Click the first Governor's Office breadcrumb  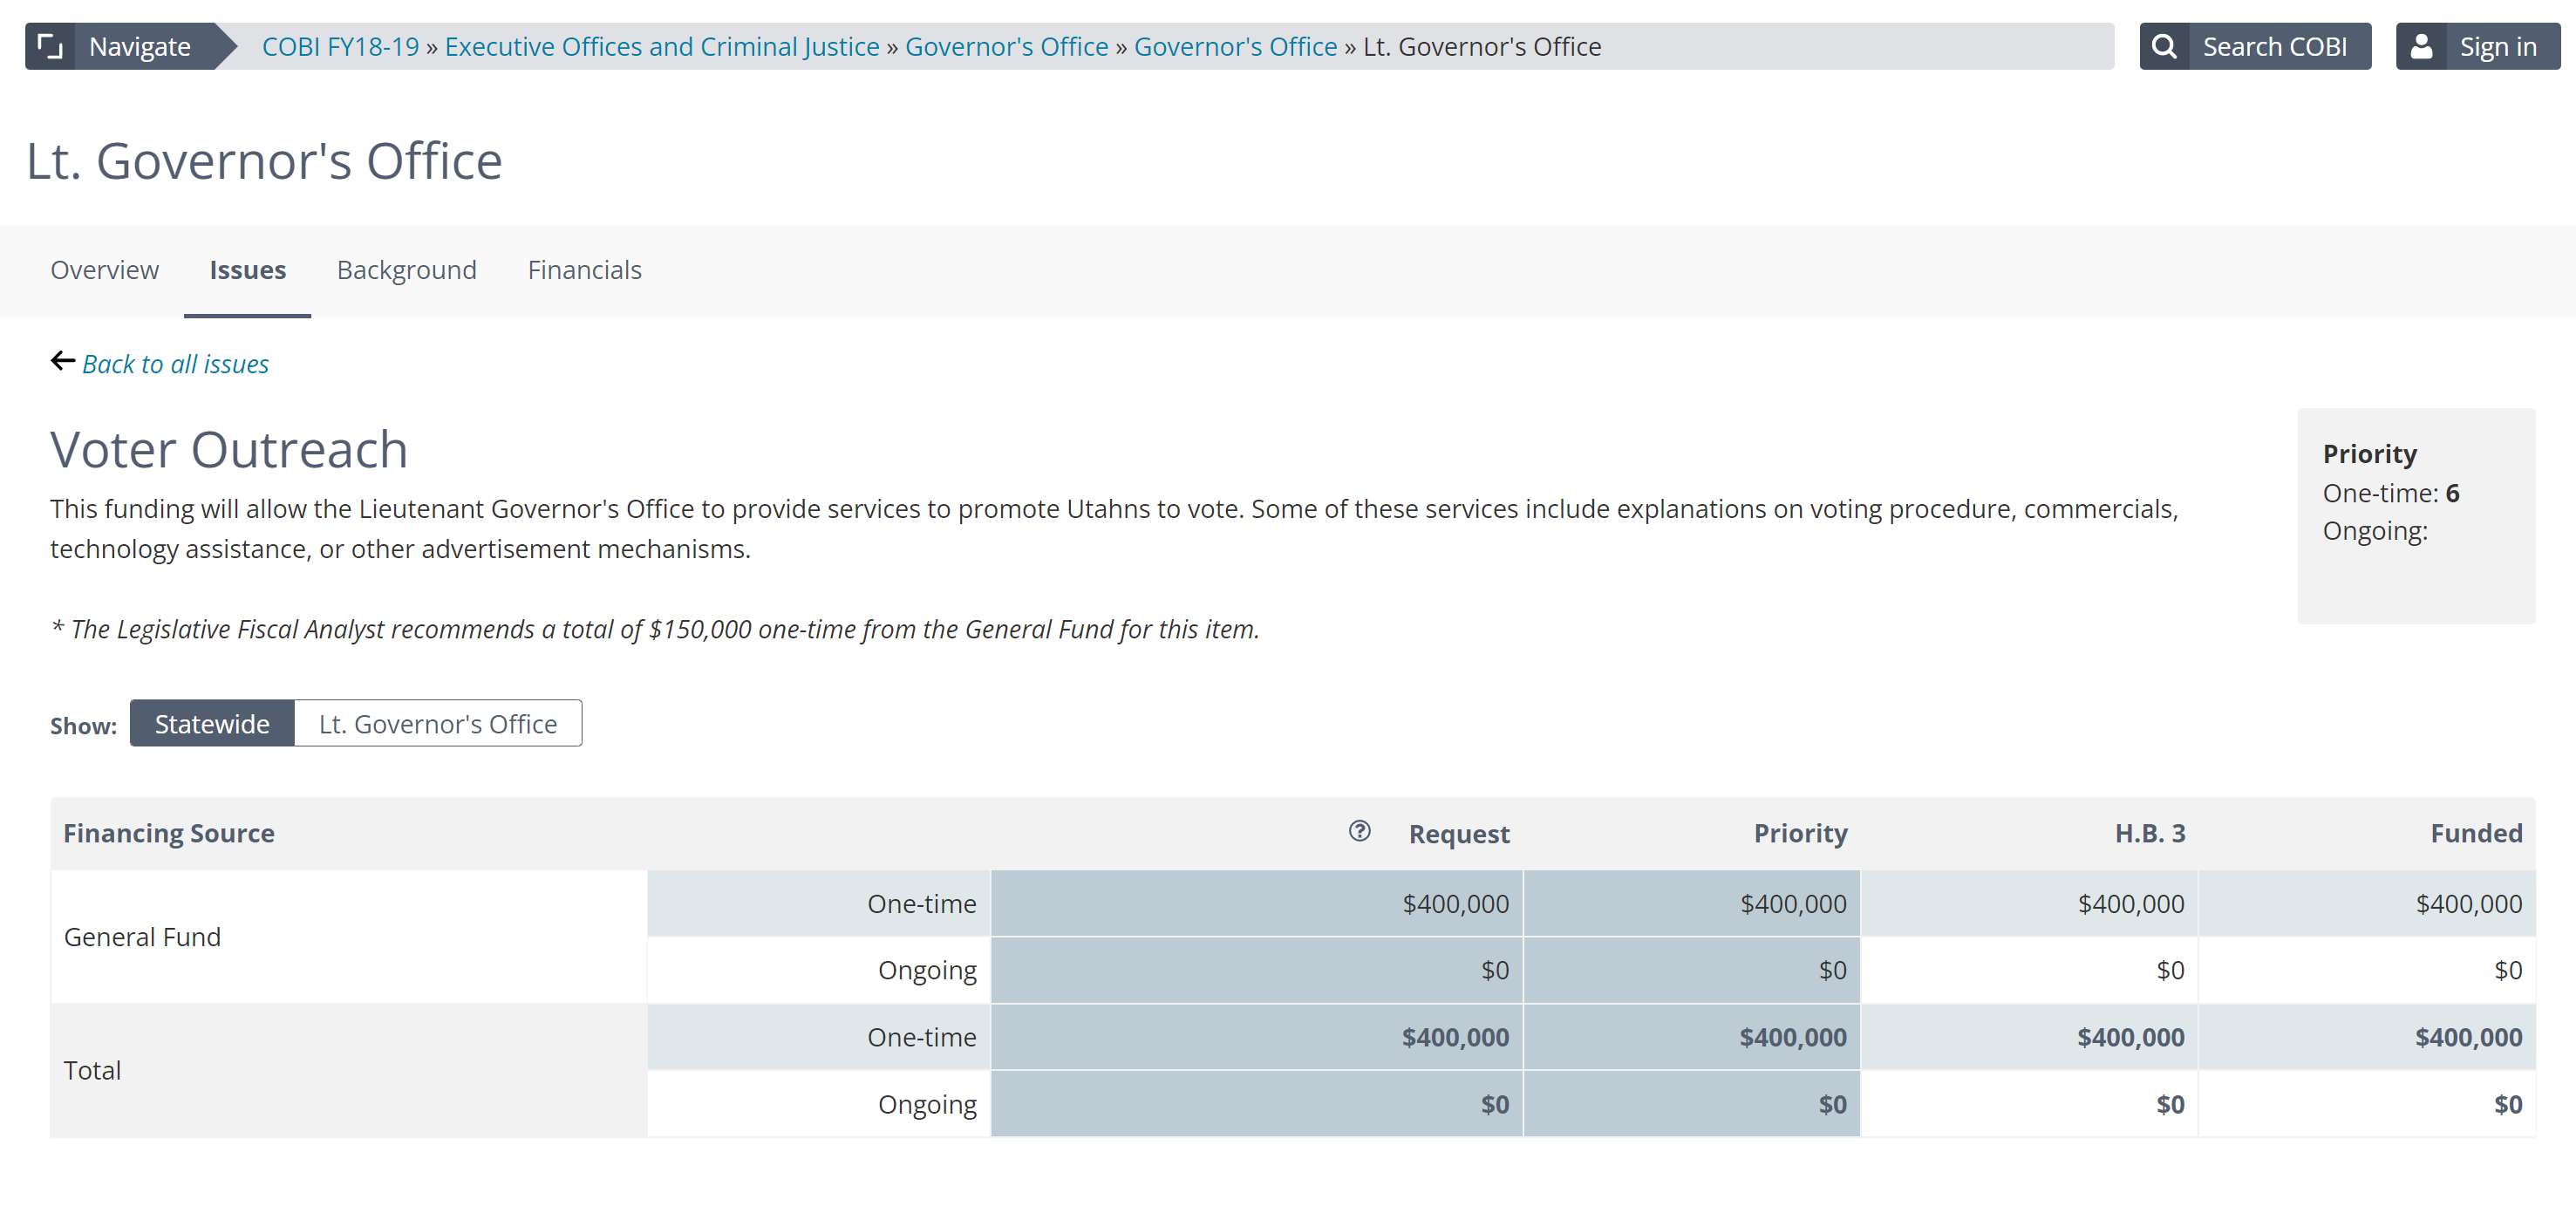[1006, 46]
